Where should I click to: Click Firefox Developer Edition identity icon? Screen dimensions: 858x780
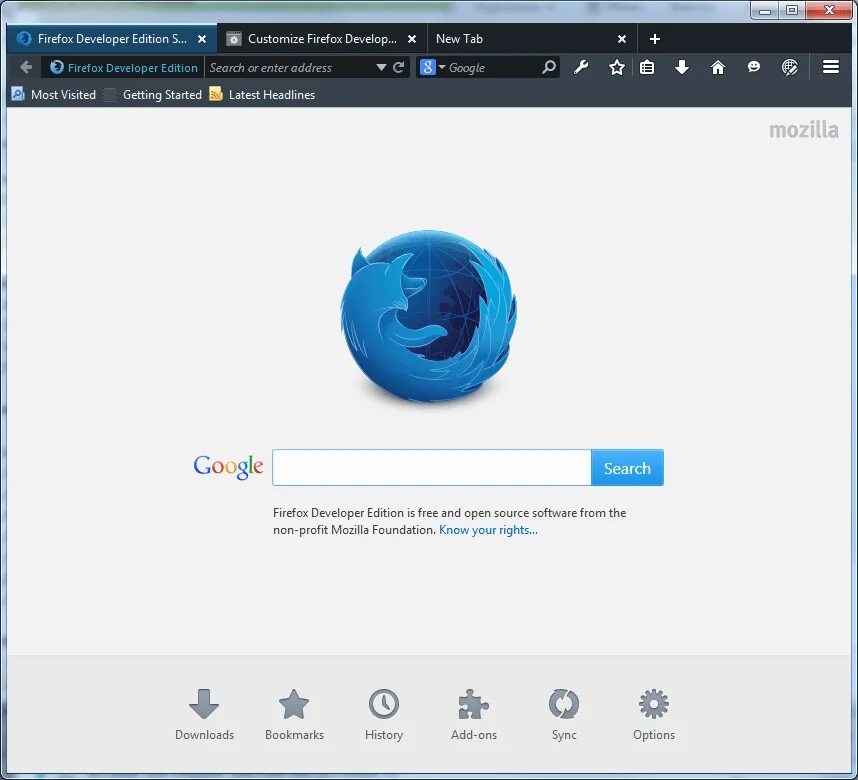56,67
